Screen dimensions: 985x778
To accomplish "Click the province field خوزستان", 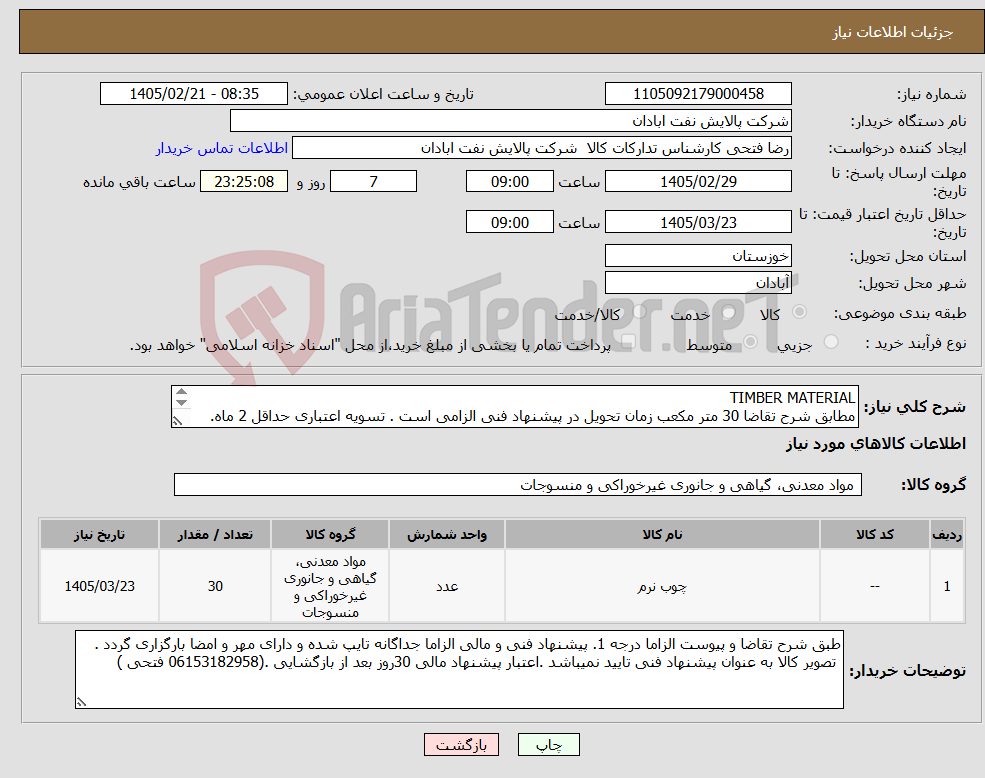I will click(x=698, y=256).
